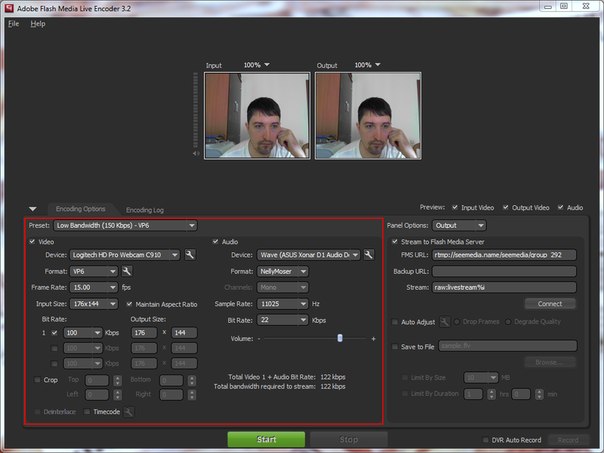Image resolution: width=604 pixels, height=453 pixels.
Task: Open audio device settings wrench
Action: coord(369,255)
